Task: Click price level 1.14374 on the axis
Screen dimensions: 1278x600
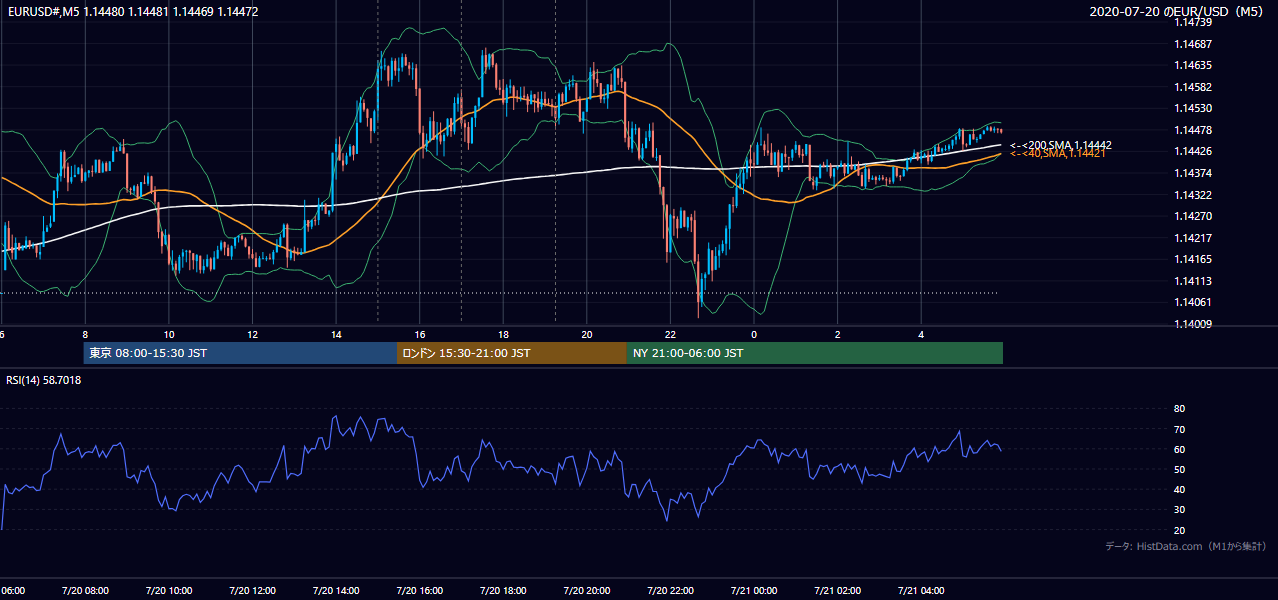Action: (1193, 173)
